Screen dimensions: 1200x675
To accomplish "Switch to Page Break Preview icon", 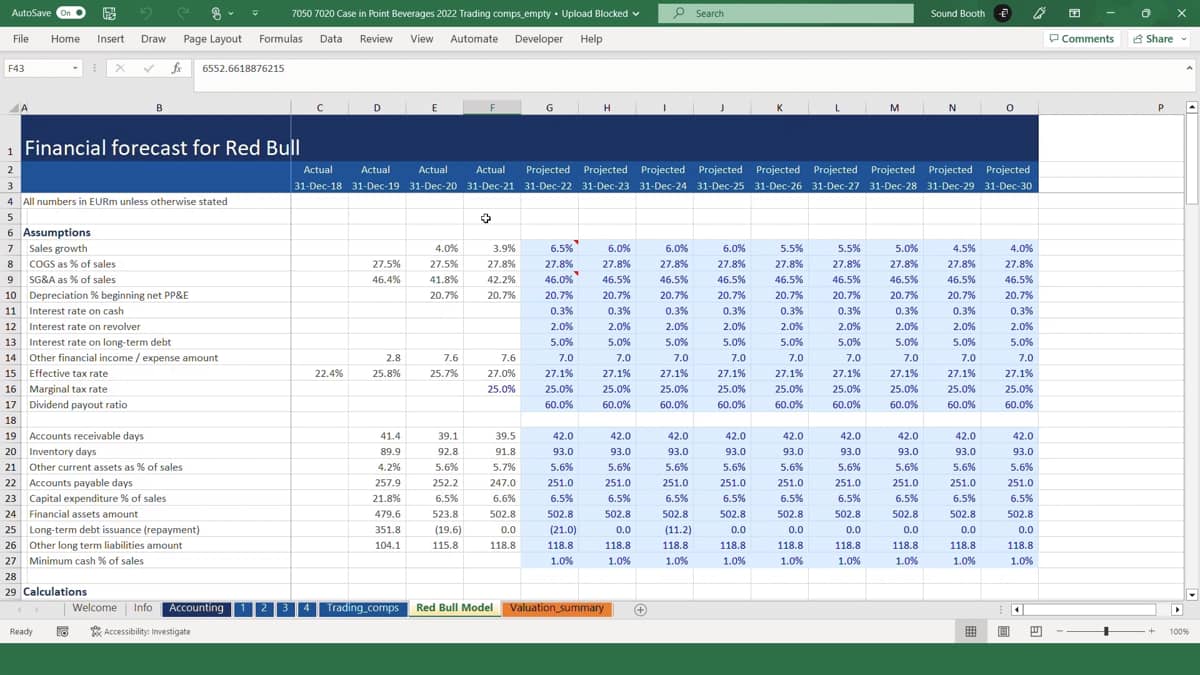I will pyautogui.click(x=1036, y=632).
